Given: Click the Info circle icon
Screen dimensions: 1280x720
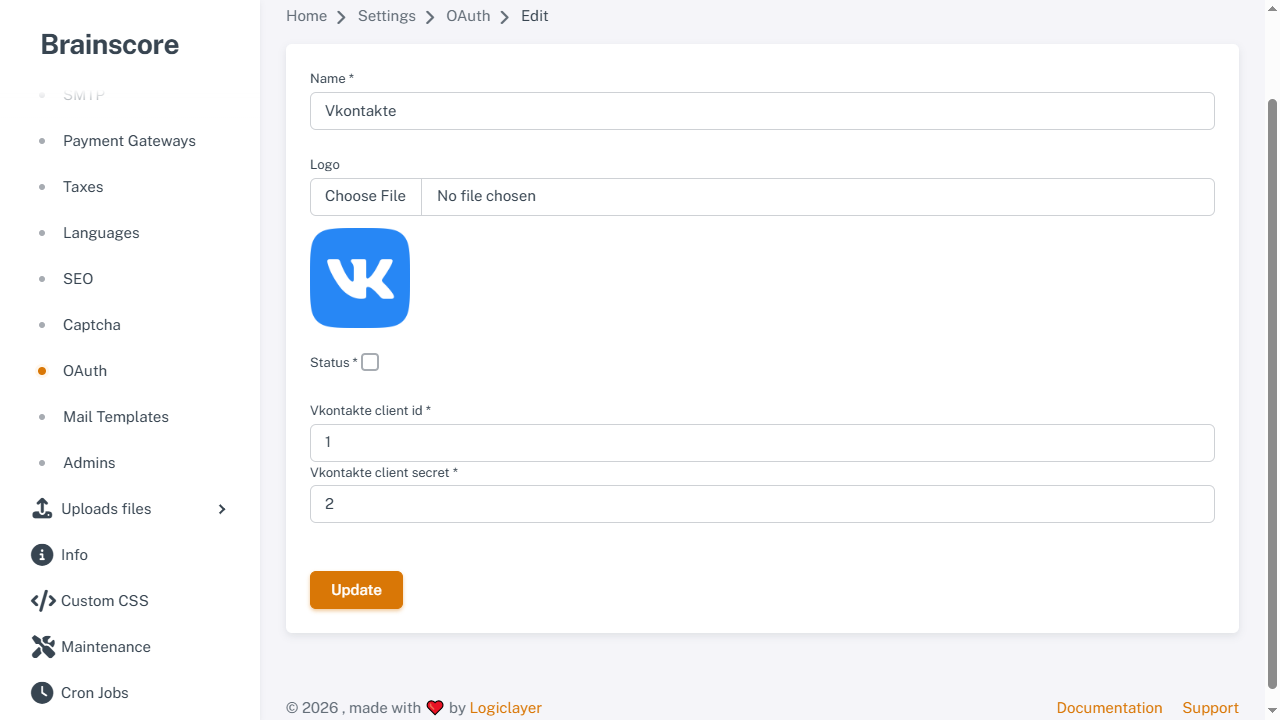Looking at the screenshot, I should point(42,555).
